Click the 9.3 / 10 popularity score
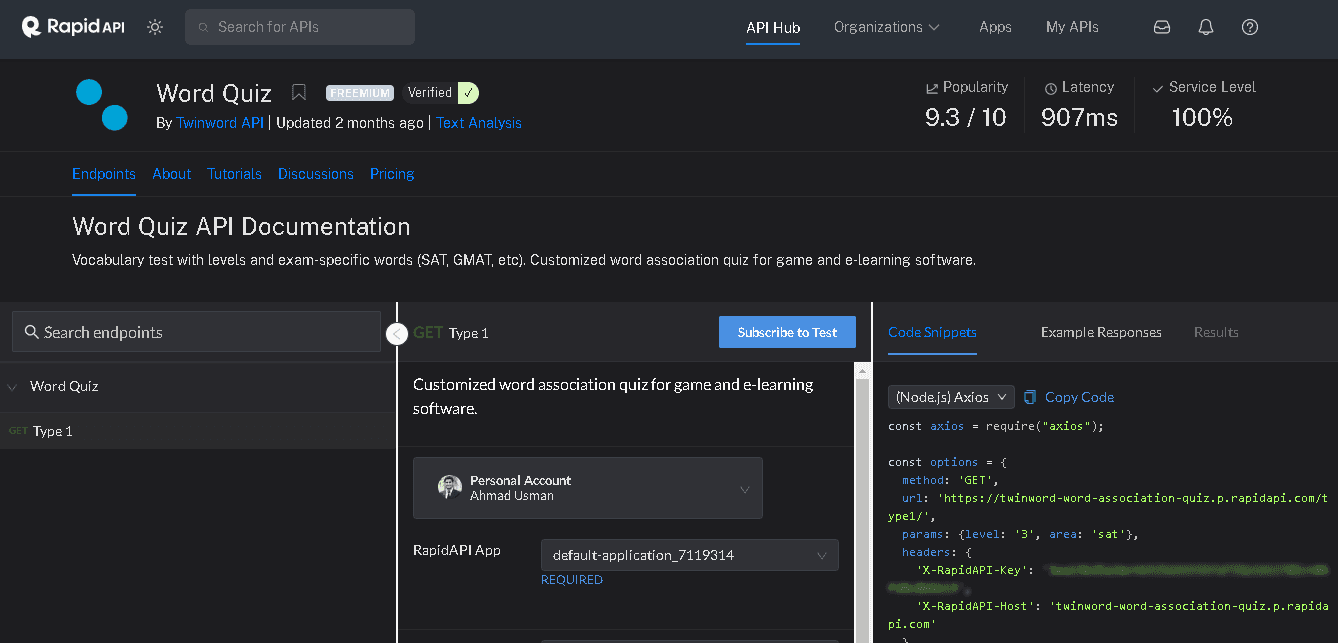This screenshot has width=1338, height=643. (966, 118)
